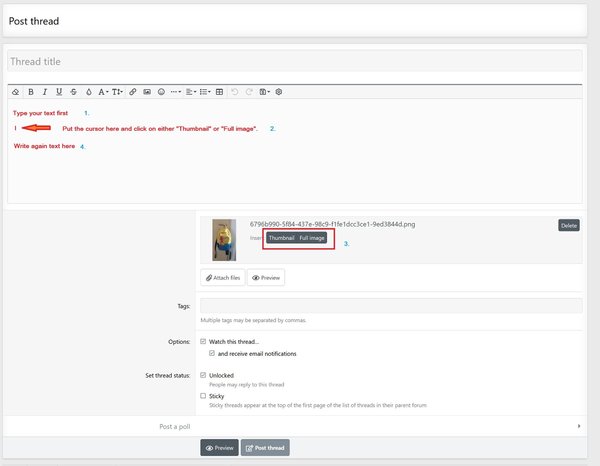Viewport: 600px width, 466px height.
Task: Expand the Post a poll section
Action: pos(300,426)
